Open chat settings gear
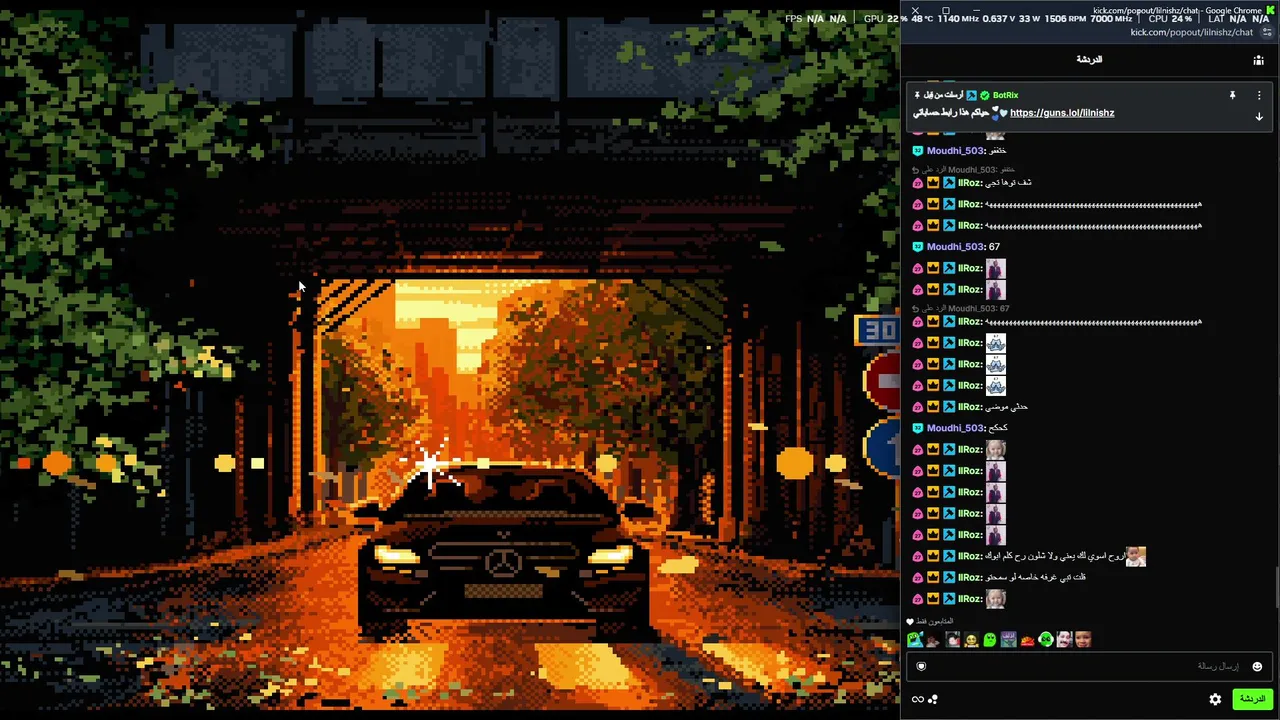1280x720 pixels. pos(1215,700)
